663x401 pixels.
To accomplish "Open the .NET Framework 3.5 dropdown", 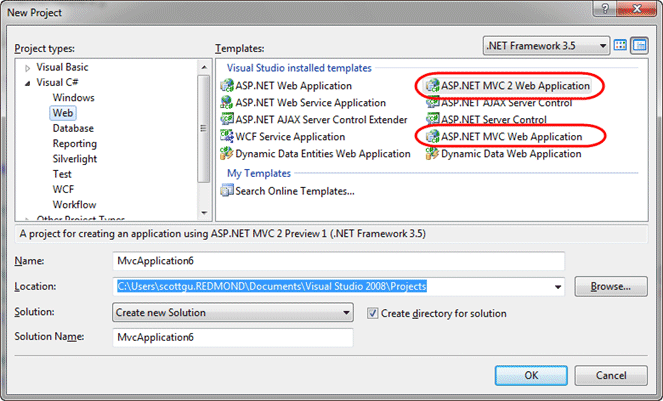I will [546, 45].
